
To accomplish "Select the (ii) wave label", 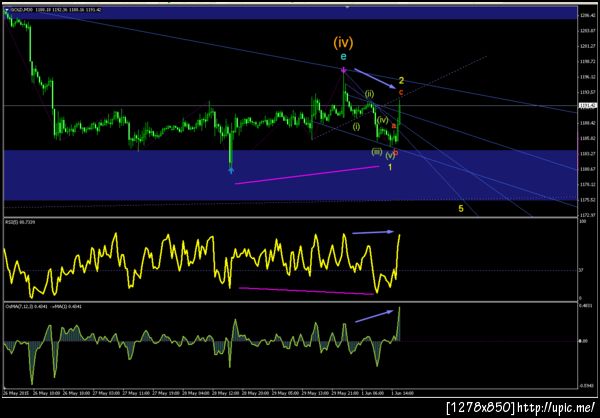I will click(369, 94).
